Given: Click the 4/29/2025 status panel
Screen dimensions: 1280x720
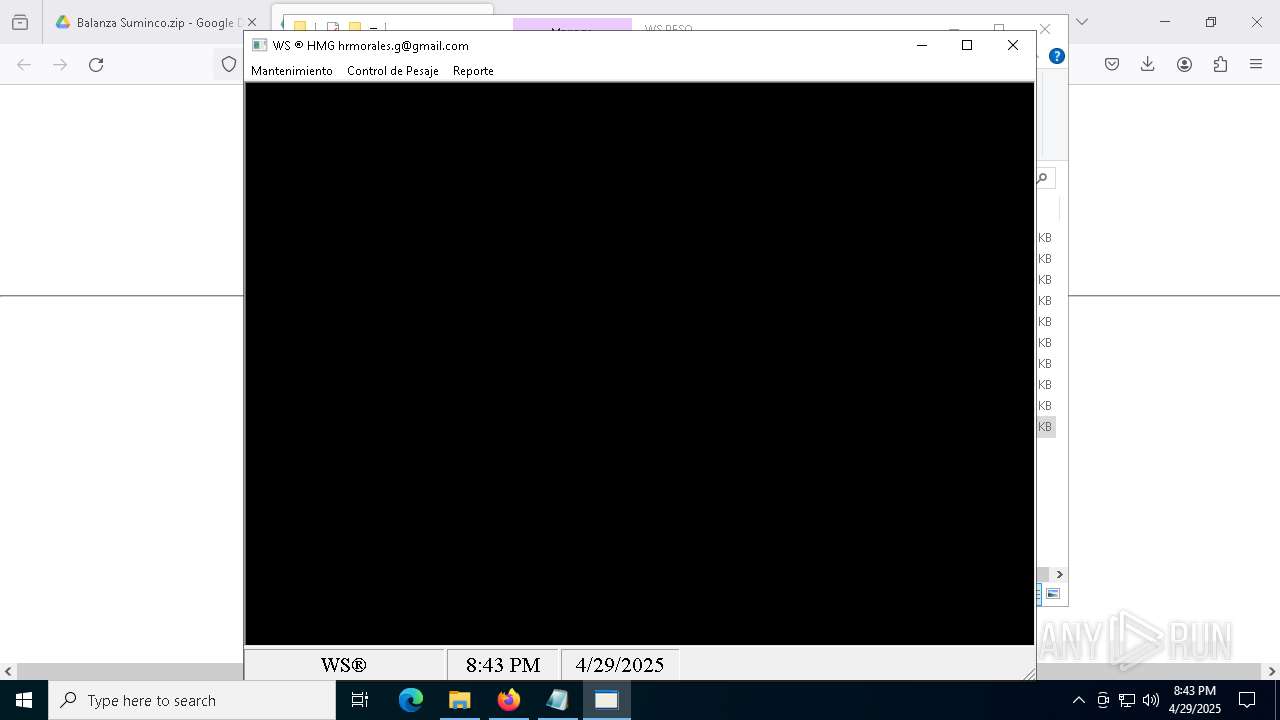Looking at the screenshot, I should coord(619,665).
